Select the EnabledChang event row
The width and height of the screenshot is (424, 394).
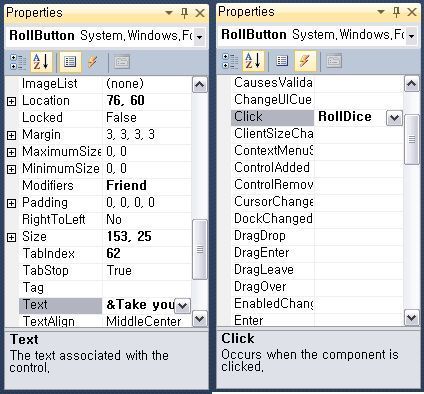(x=317, y=304)
